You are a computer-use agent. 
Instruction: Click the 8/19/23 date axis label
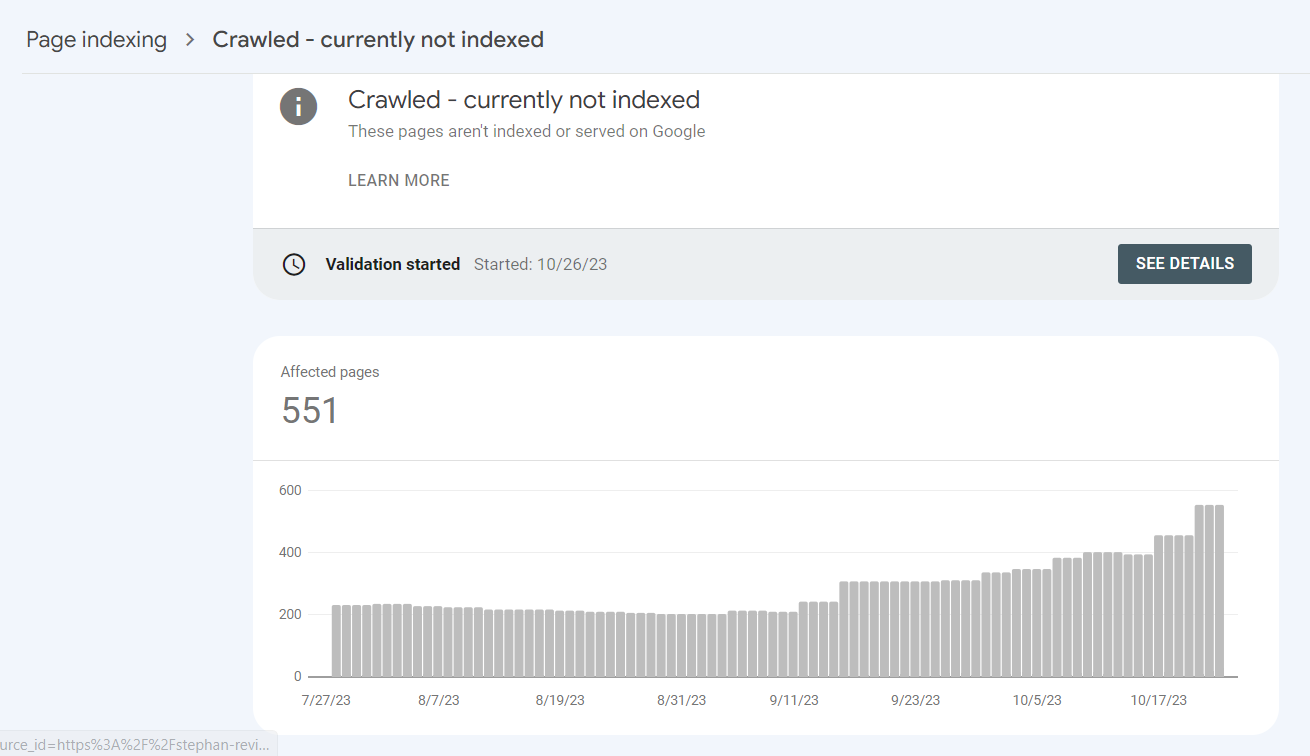[x=560, y=701]
